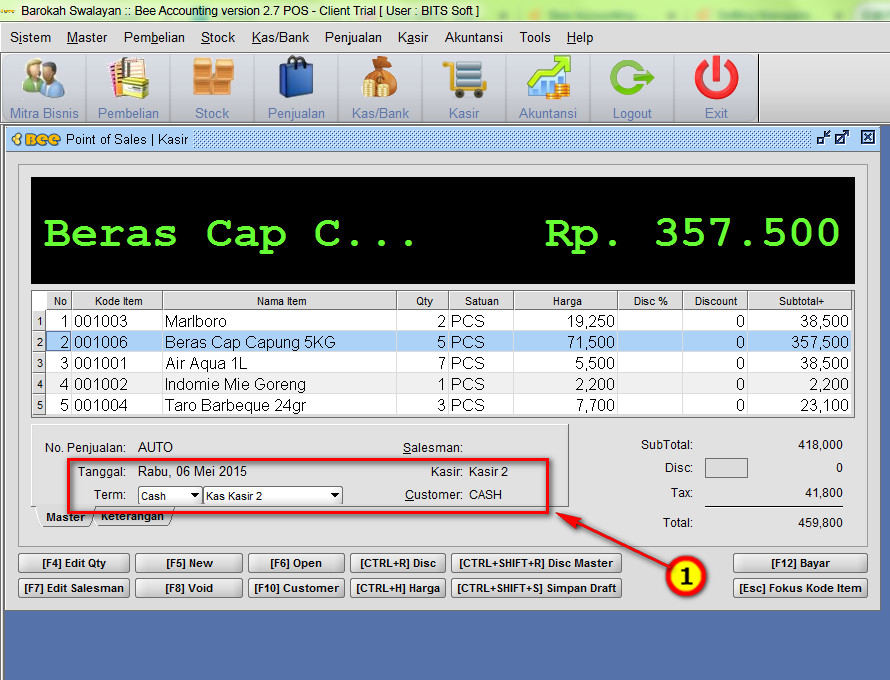Click the Qty column header
890x680 pixels.
[423, 301]
